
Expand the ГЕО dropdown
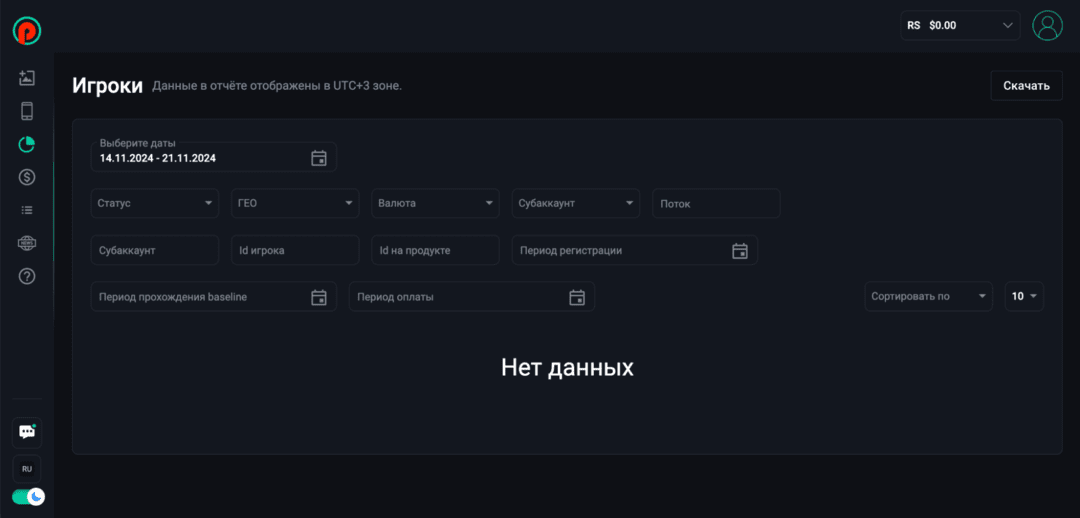(295, 203)
